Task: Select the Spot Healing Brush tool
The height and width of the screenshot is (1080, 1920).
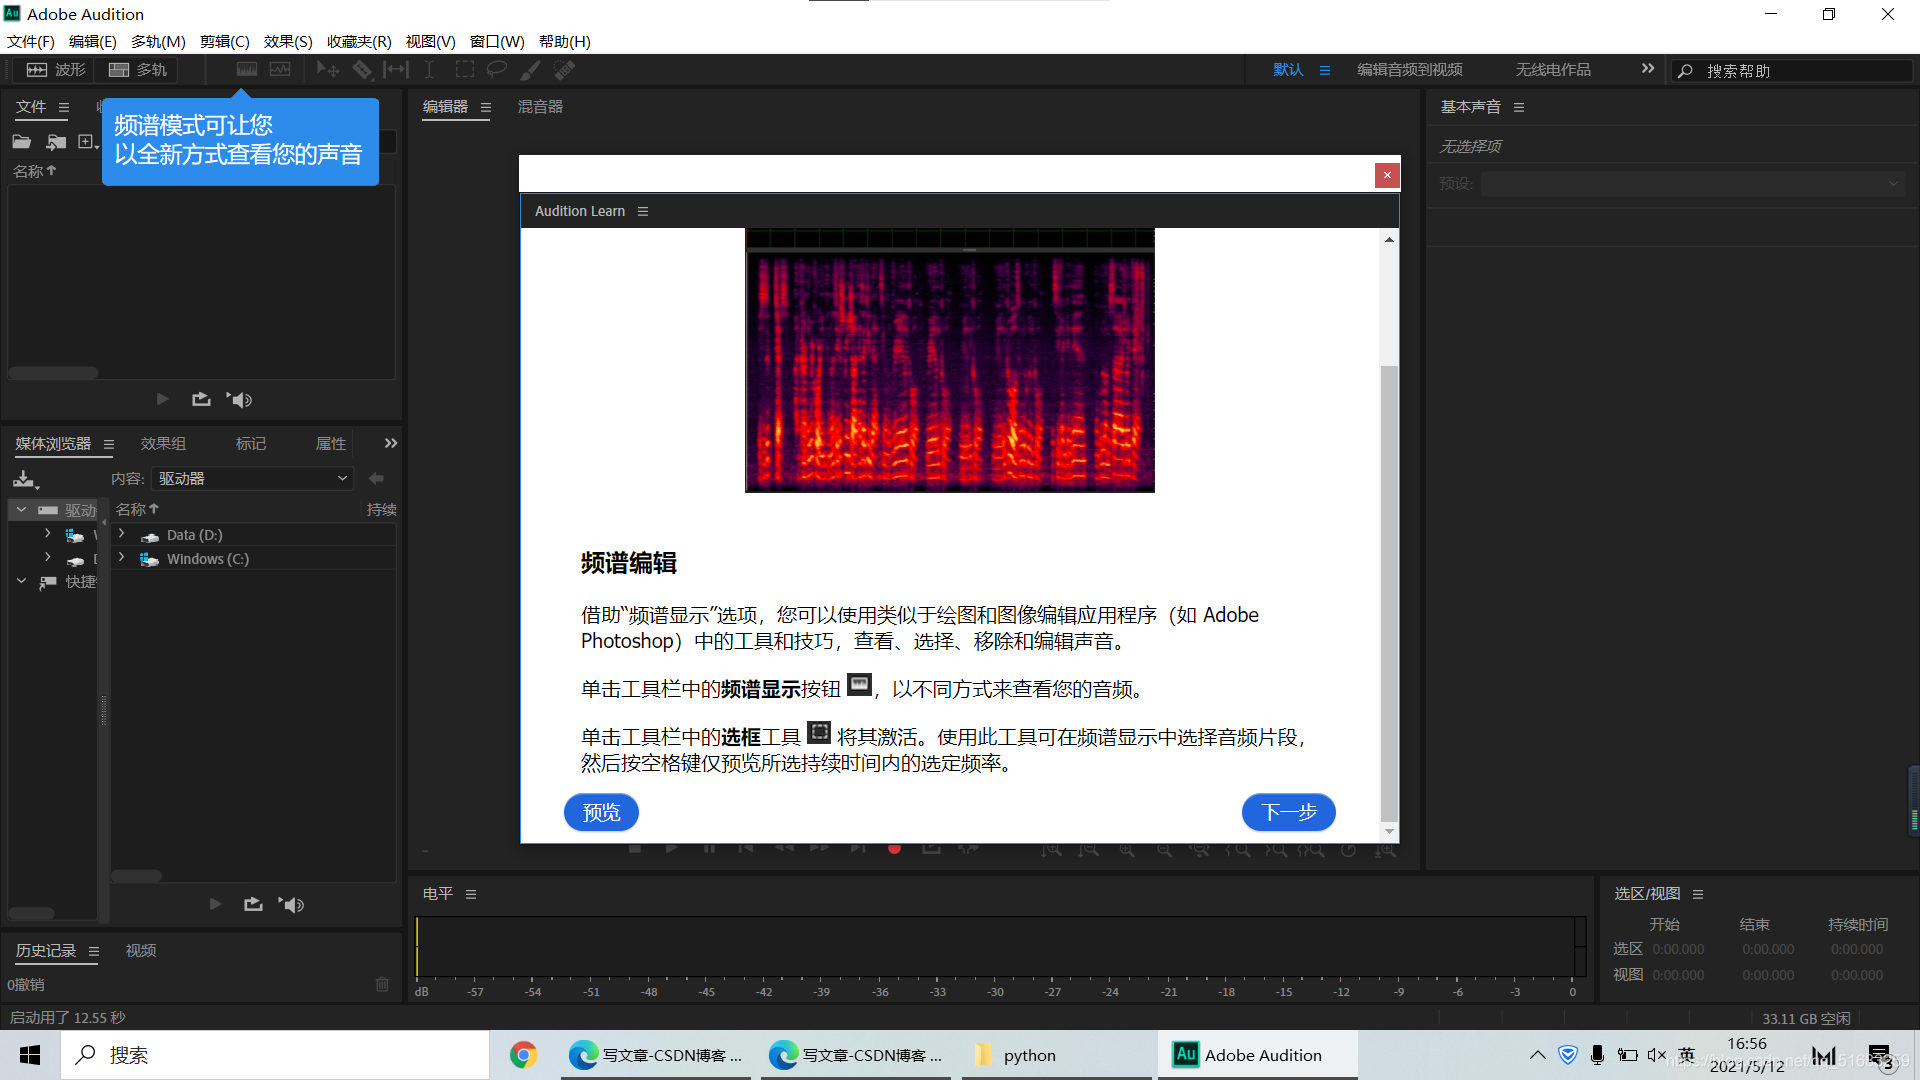Action: 564,70
